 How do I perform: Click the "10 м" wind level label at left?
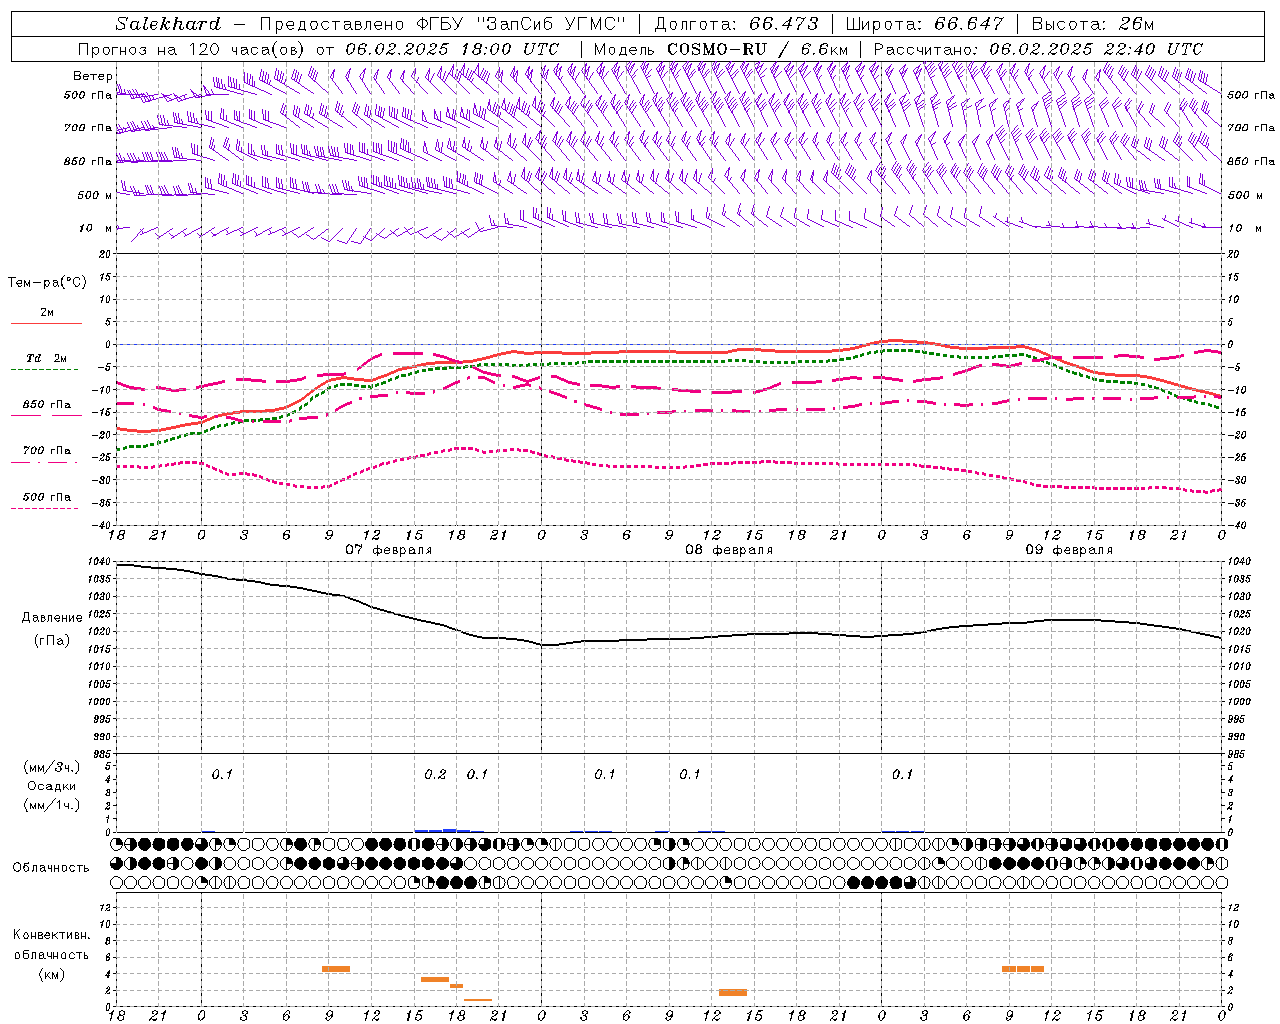pos(96,228)
